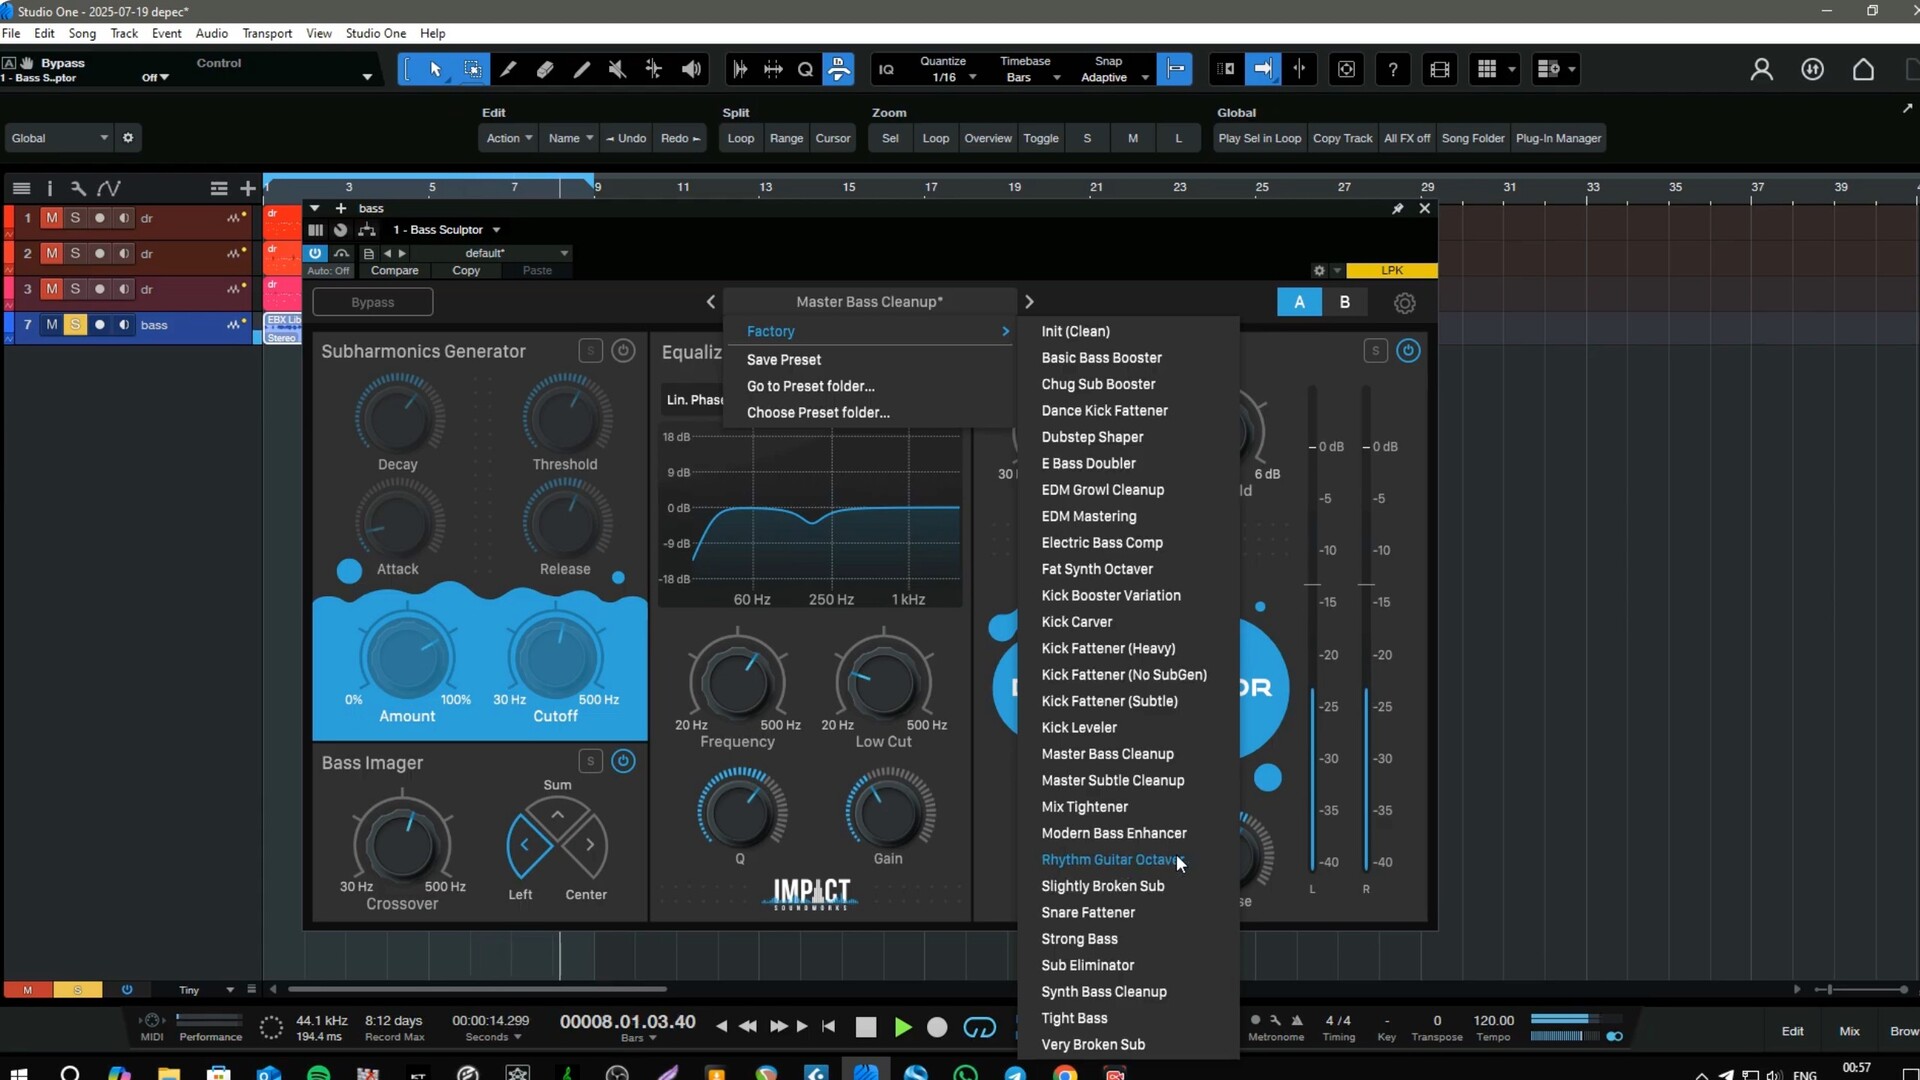Open the video player icon
1920x1080 pixels.
(1440, 69)
